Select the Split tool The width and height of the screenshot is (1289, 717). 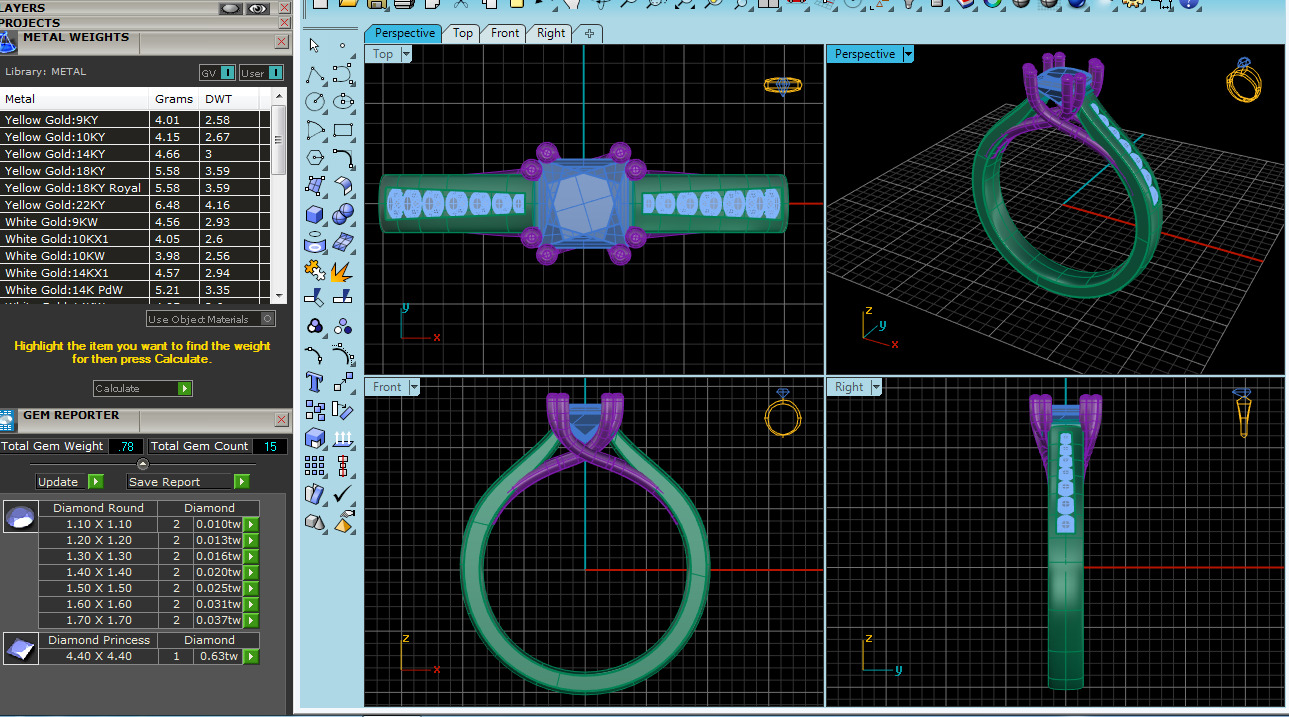(x=343, y=298)
